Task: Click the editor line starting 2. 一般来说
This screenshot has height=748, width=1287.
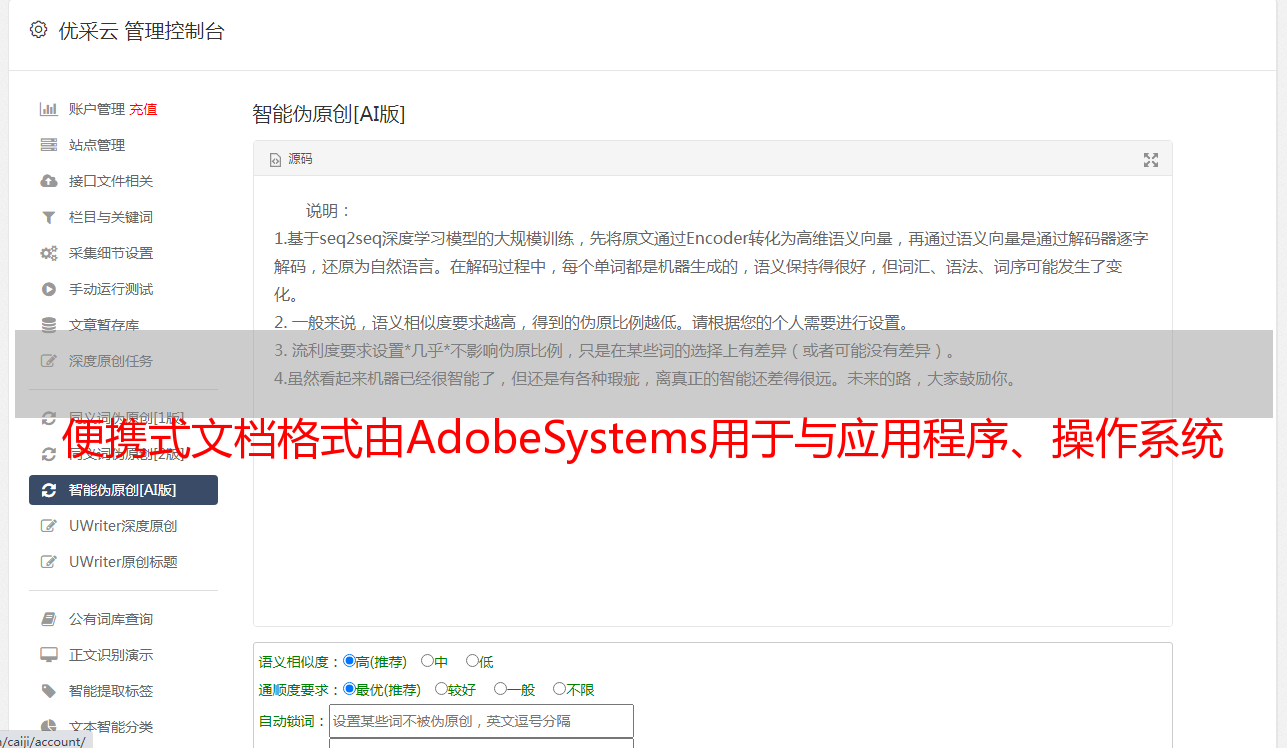Action: [x=592, y=323]
